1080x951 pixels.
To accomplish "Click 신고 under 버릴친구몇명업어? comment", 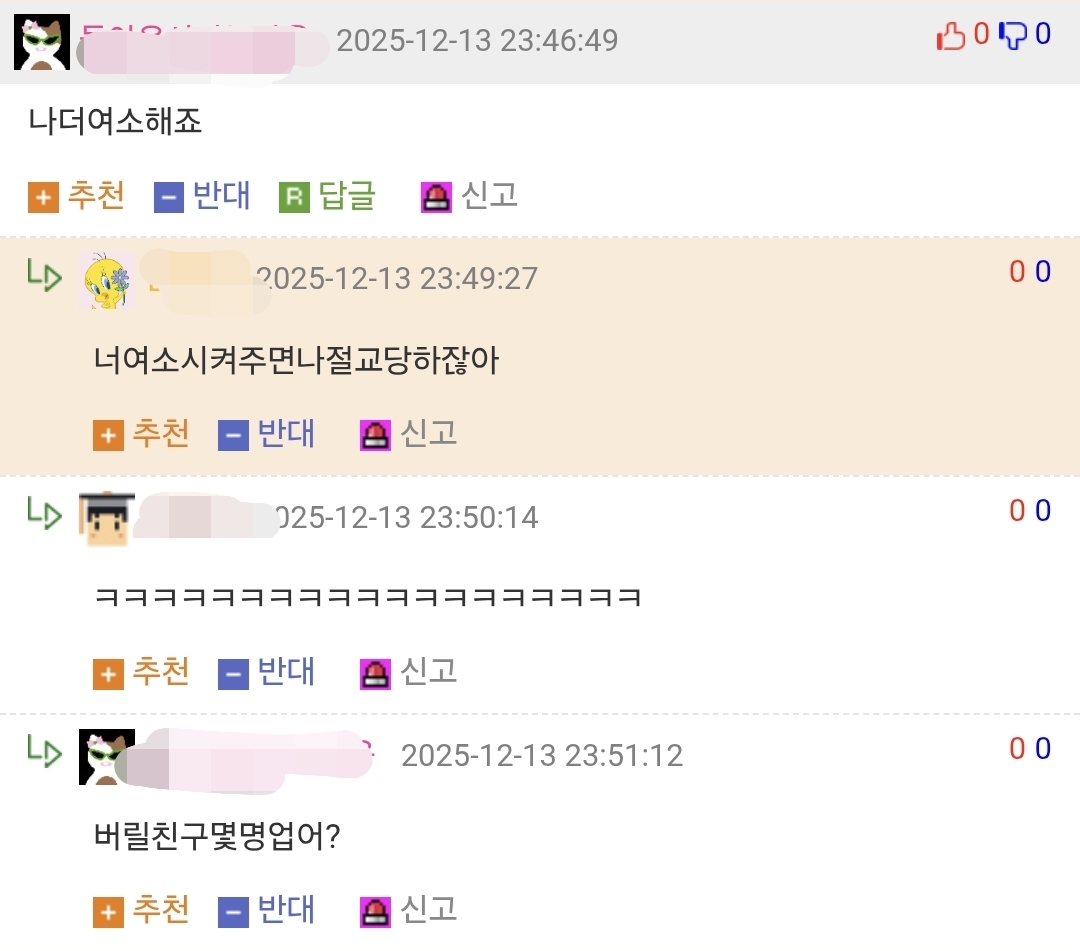I will [x=428, y=910].
